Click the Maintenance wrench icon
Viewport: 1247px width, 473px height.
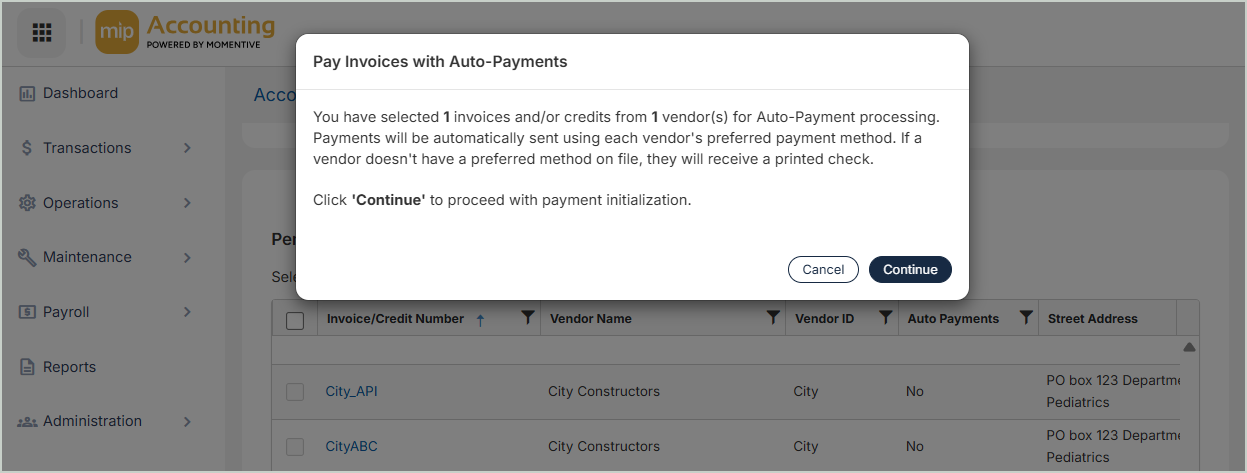pyautogui.click(x=27, y=257)
